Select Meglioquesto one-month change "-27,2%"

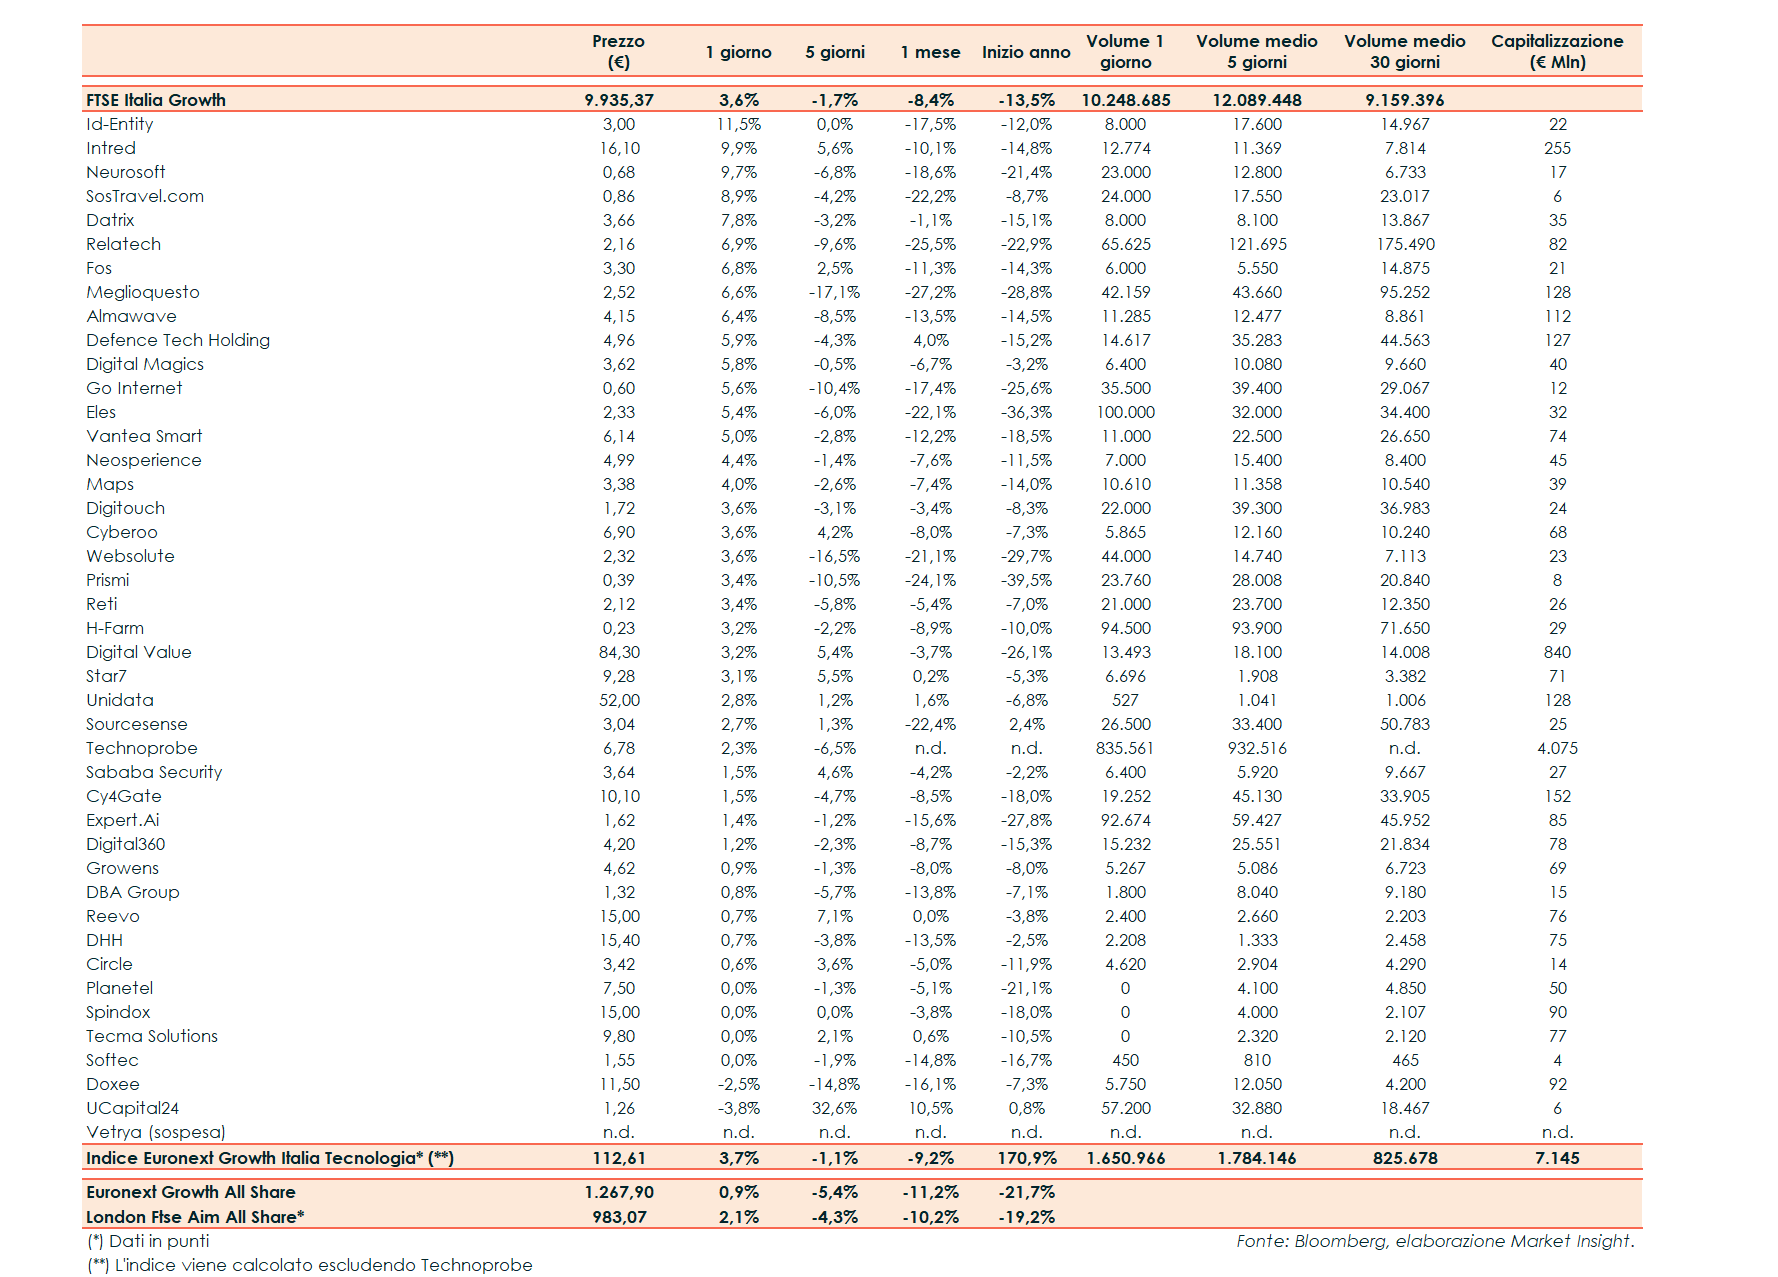pyautogui.click(x=930, y=292)
